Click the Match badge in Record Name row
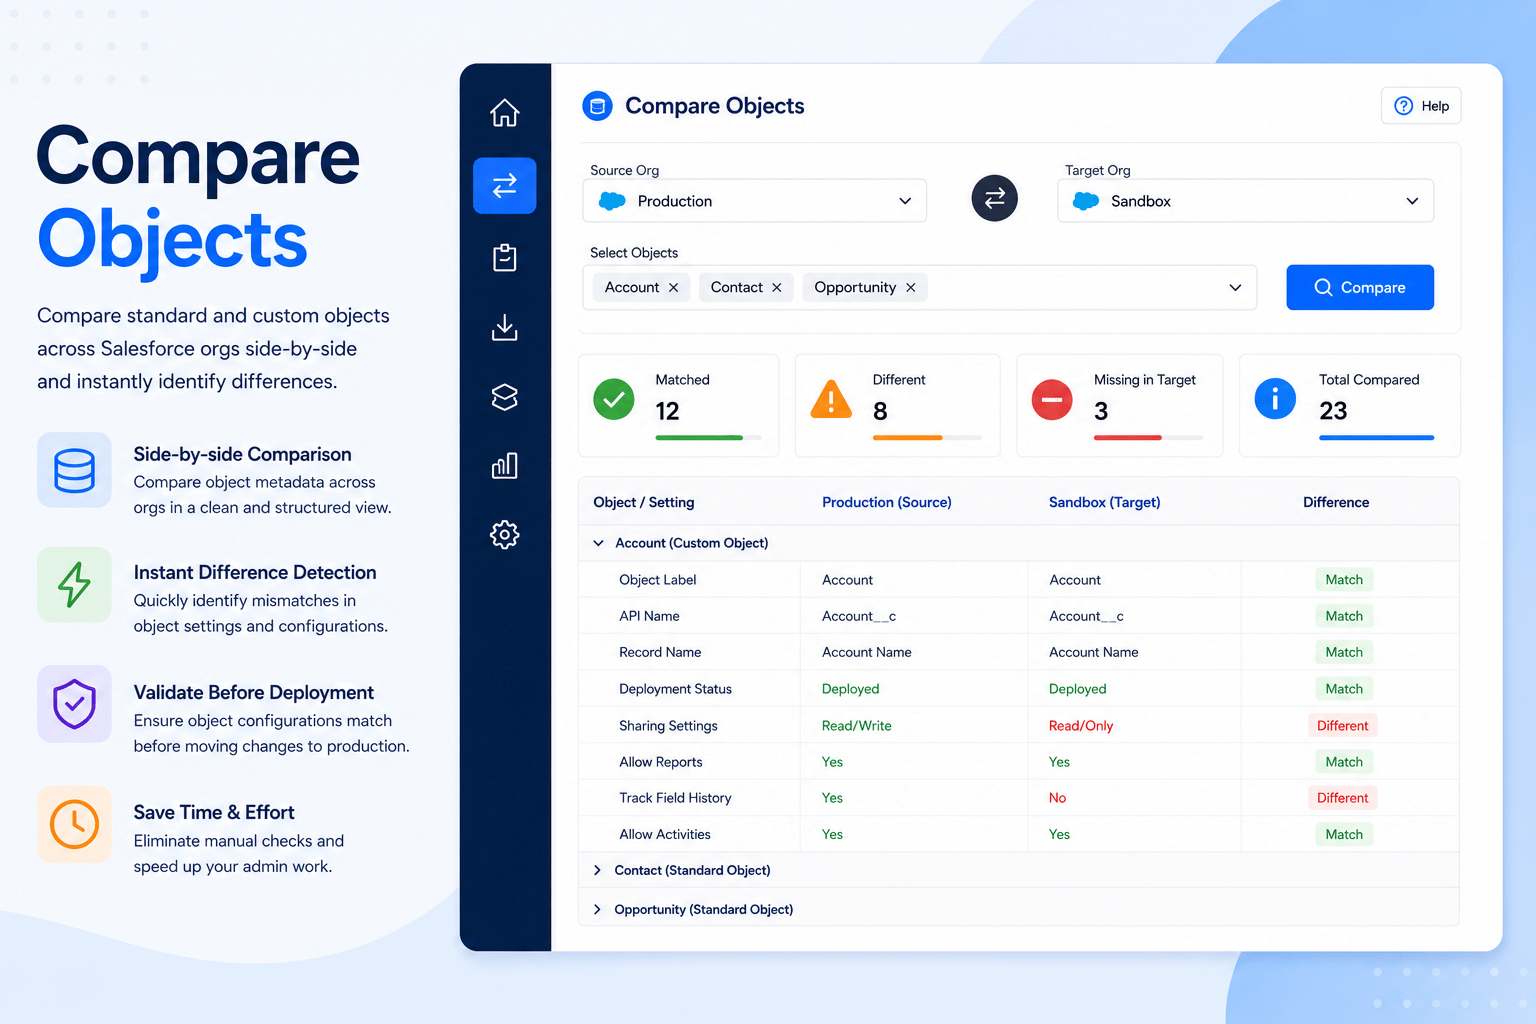This screenshot has width=1536, height=1024. pyautogui.click(x=1344, y=652)
